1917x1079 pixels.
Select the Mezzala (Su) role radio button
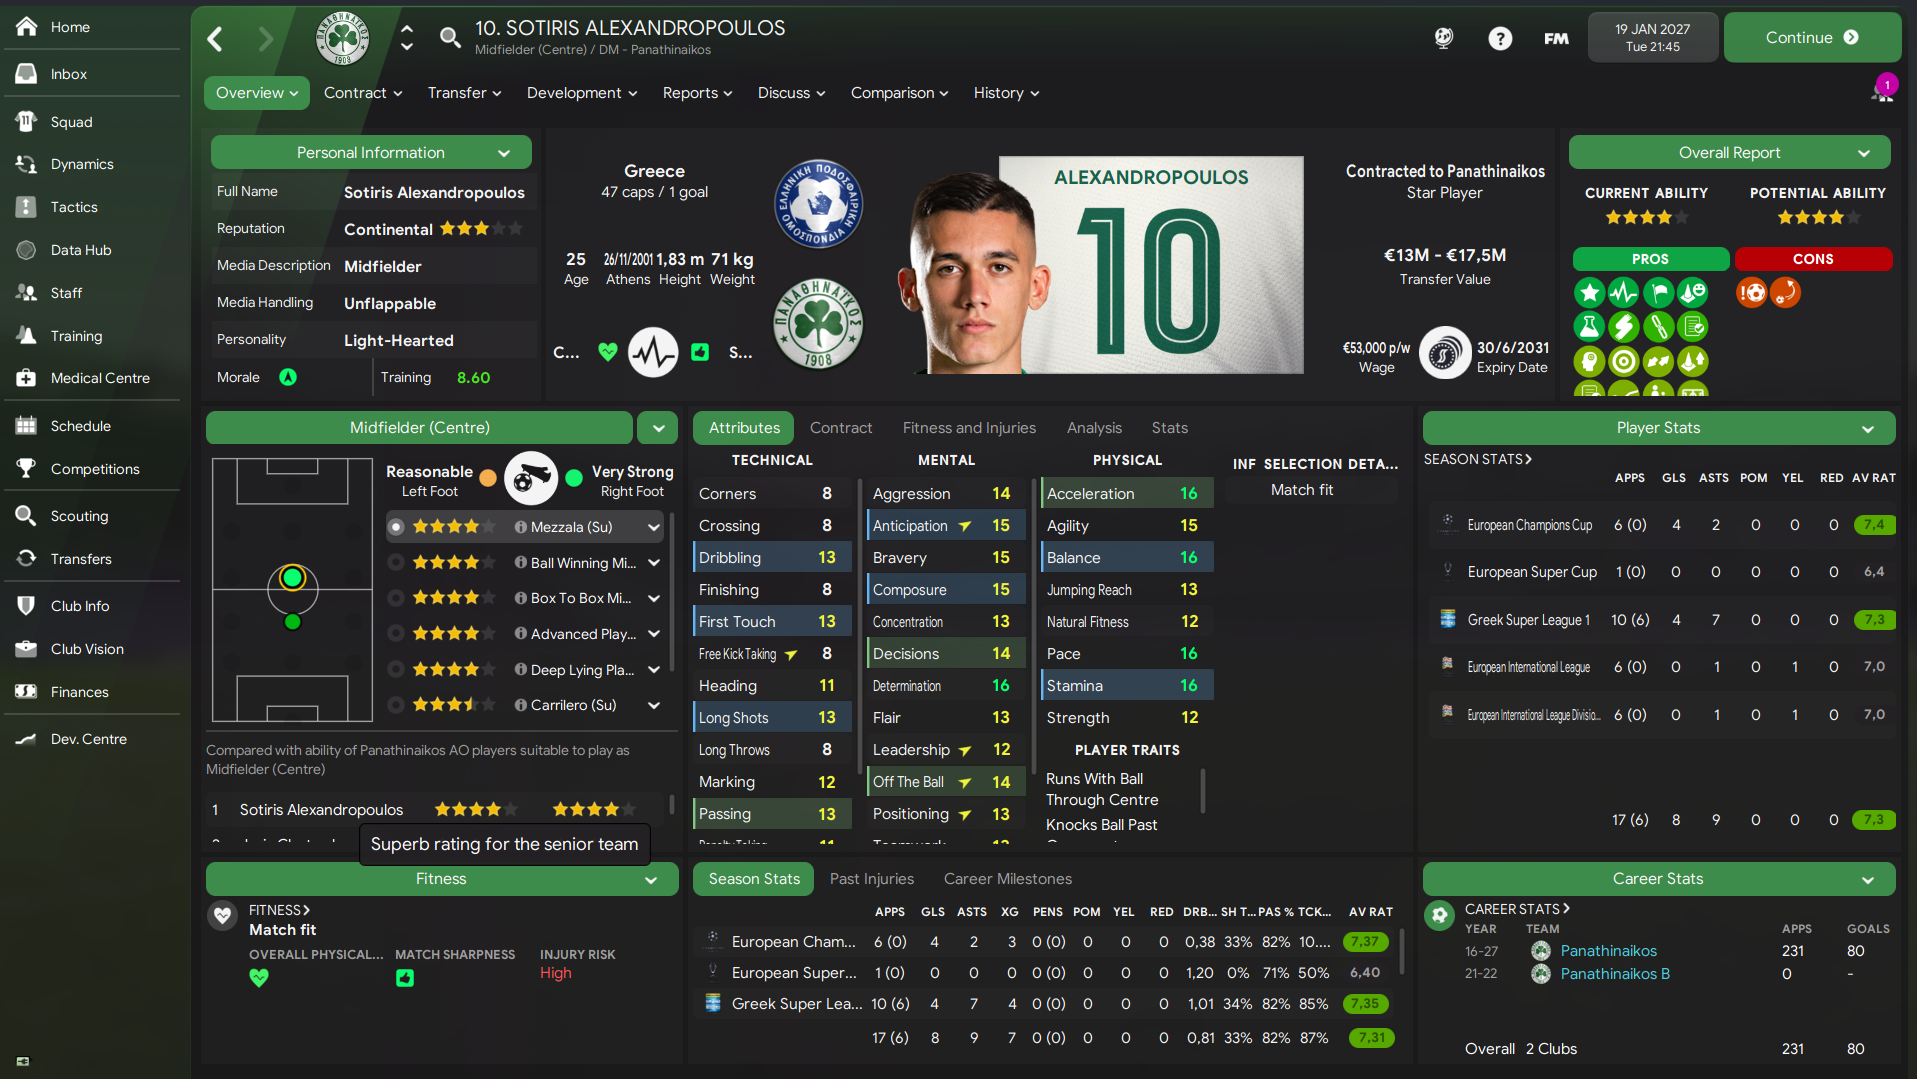click(396, 527)
